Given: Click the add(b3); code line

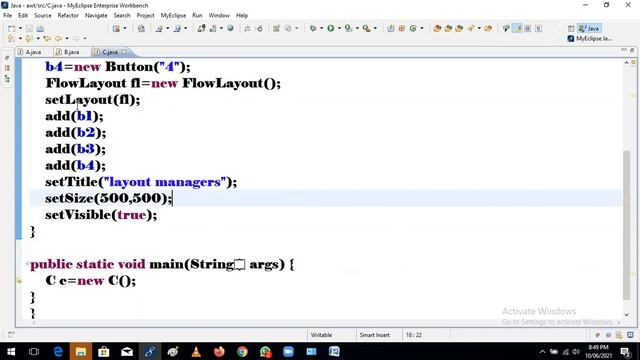Looking at the screenshot, I should point(76,149).
